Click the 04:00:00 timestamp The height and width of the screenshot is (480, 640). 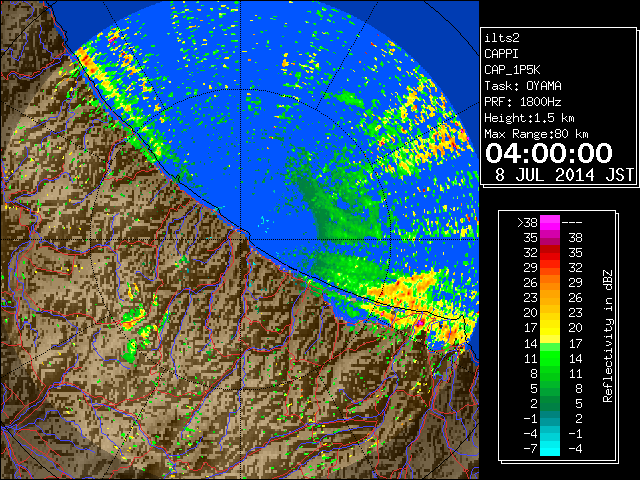[x=549, y=153]
